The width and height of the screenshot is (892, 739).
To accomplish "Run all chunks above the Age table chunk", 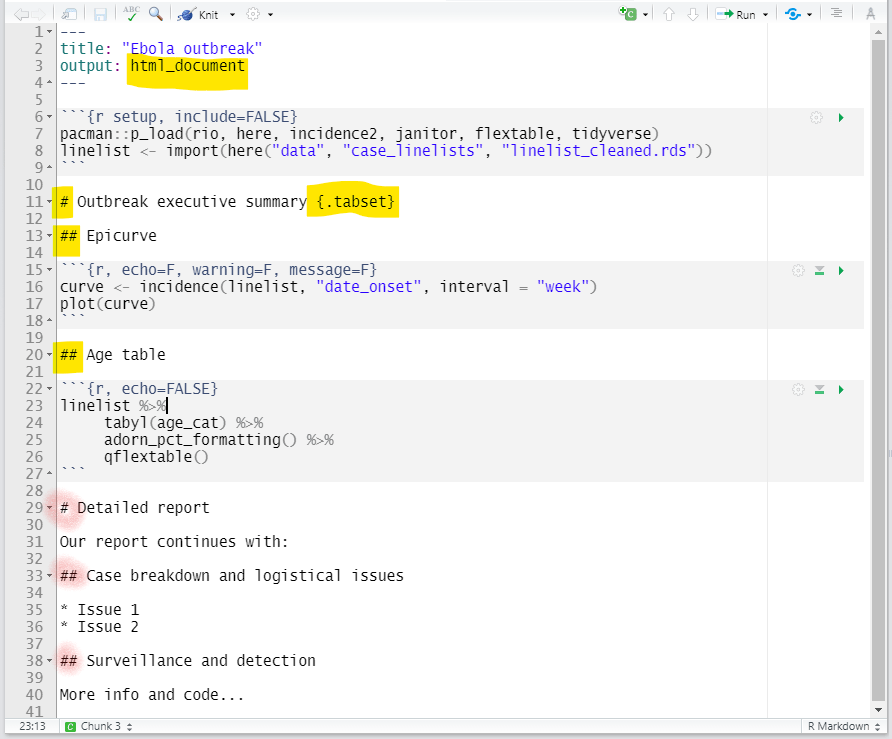I will (x=819, y=389).
